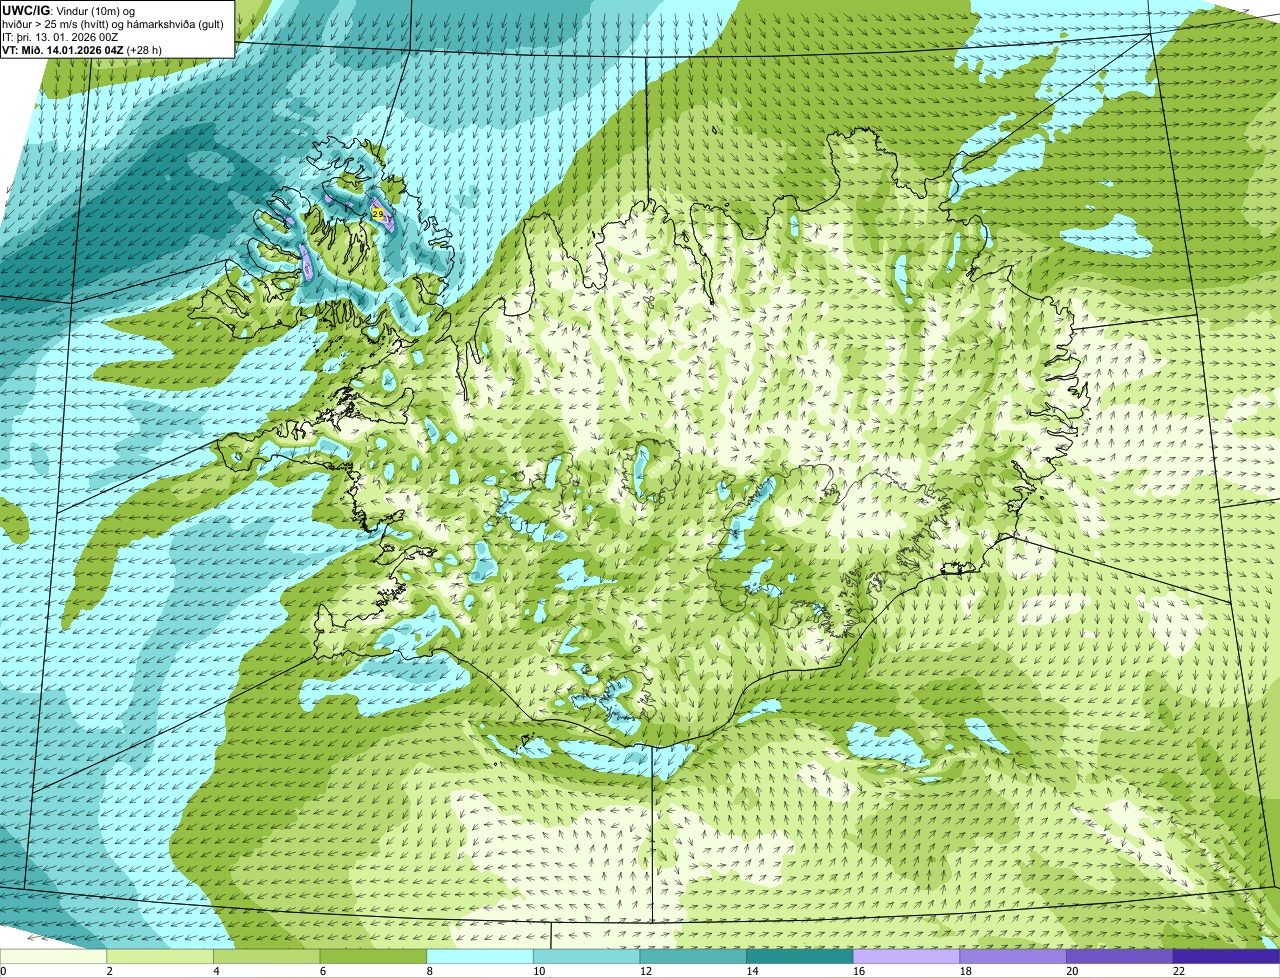Click the legend tick label '22'
Image resolution: width=1280 pixels, height=978 pixels.
click(x=1179, y=971)
